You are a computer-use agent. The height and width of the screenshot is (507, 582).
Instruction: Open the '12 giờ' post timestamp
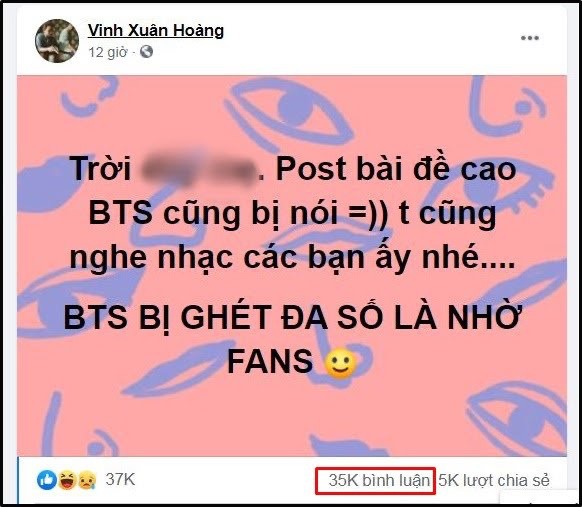[107, 52]
